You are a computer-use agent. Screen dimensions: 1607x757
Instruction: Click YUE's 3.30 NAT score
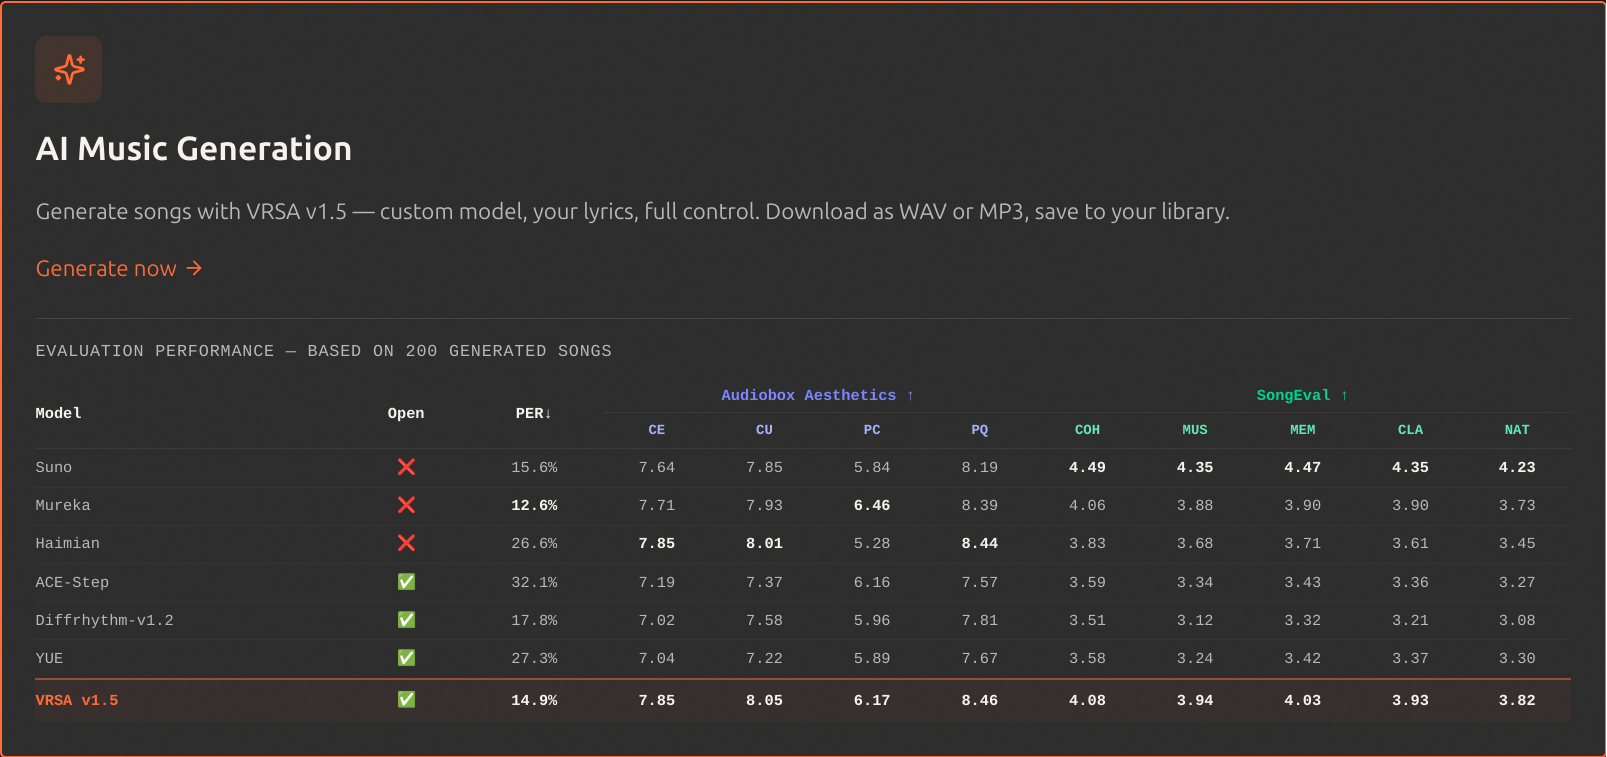click(x=1517, y=658)
